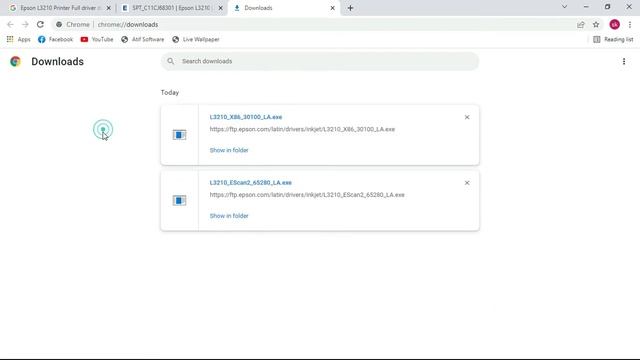Image resolution: width=640 pixels, height=360 pixels.
Task: Click the browser forward arrow
Action: pos(25,24)
